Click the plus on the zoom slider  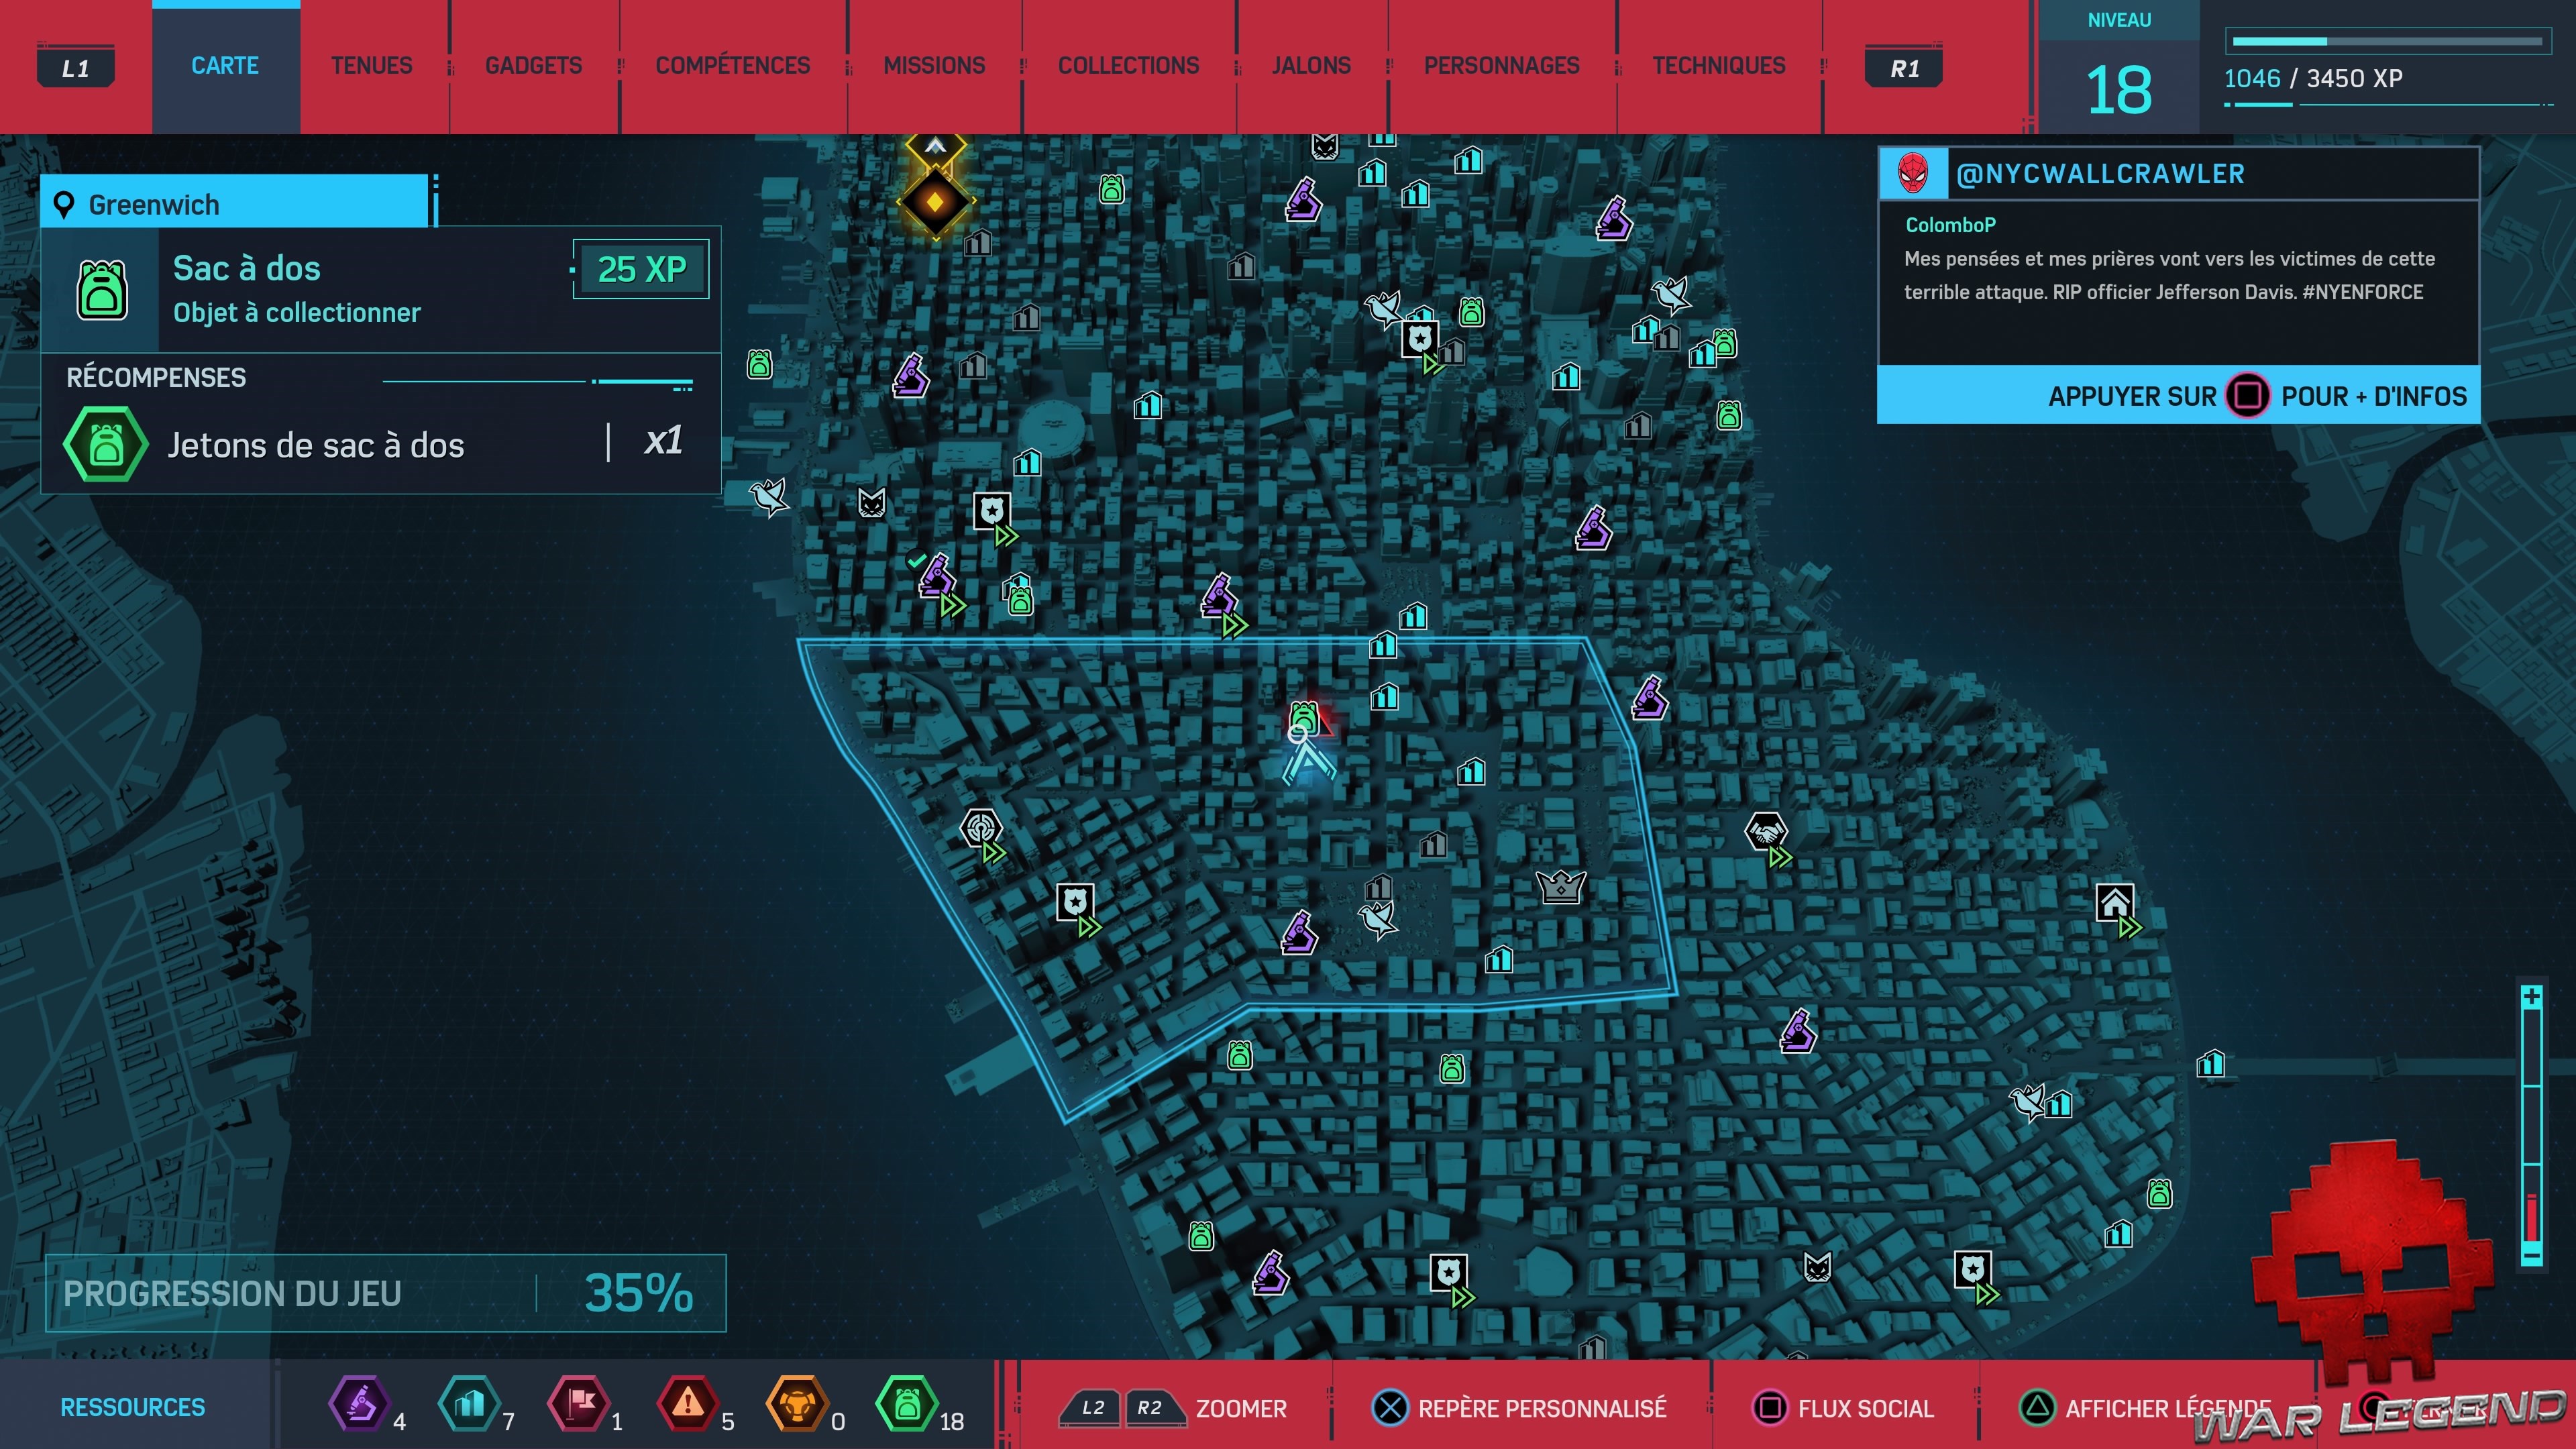pyautogui.click(x=2531, y=997)
